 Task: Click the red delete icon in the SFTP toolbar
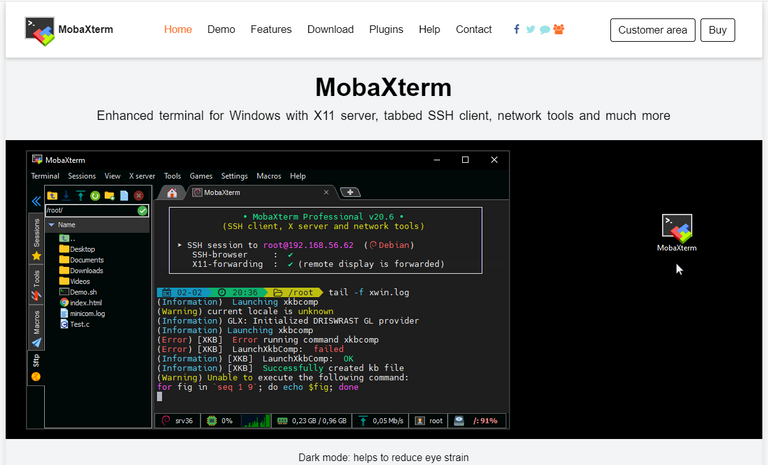(x=139, y=196)
